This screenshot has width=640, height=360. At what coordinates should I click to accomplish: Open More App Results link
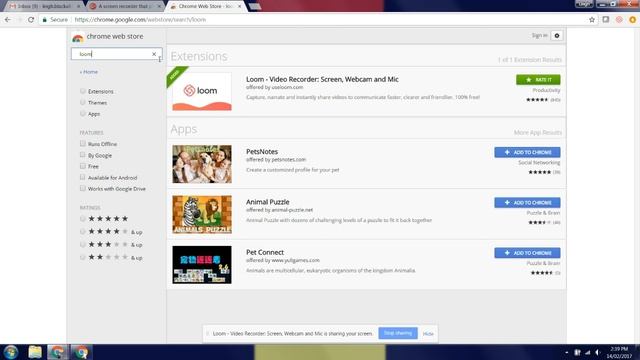pos(538,133)
